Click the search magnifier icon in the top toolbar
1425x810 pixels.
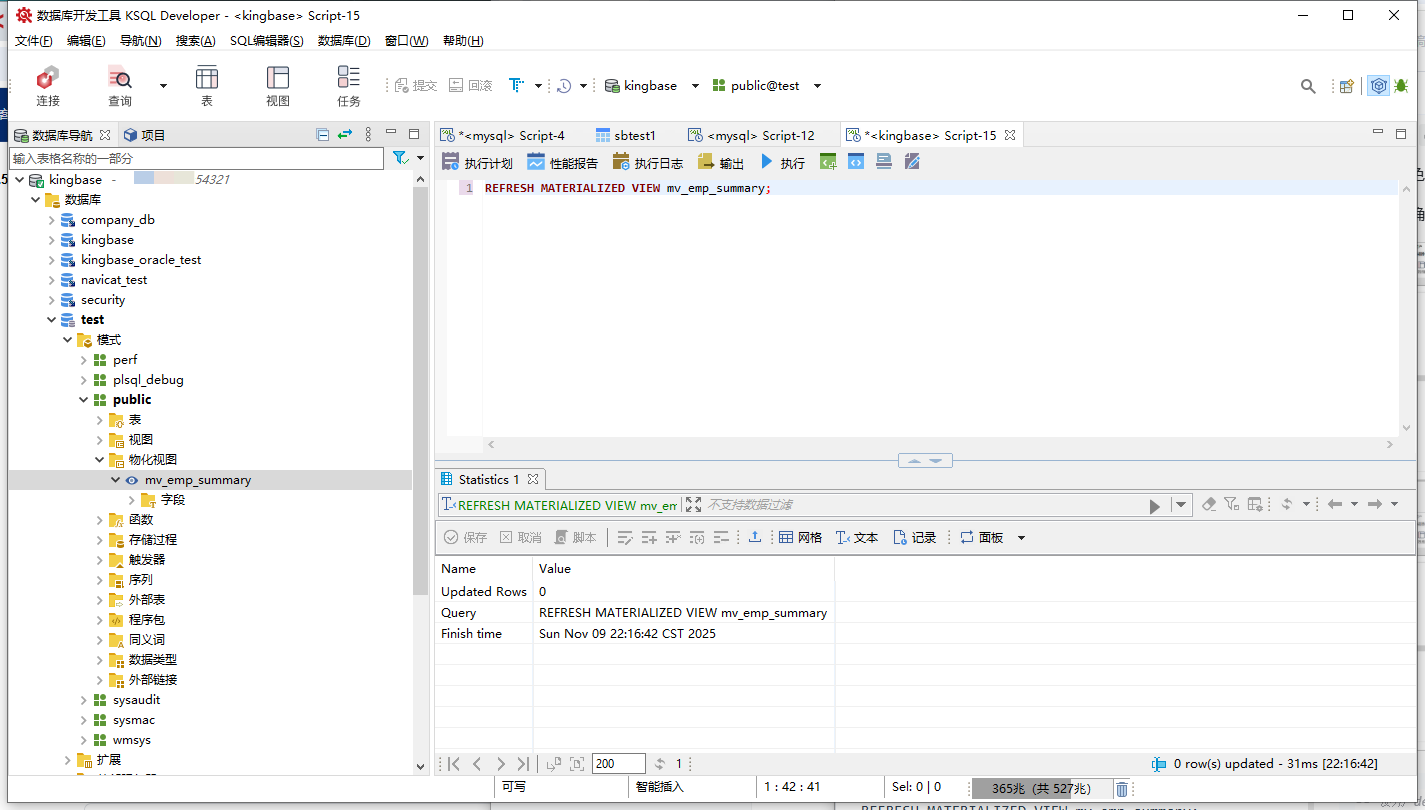(x=1308, y=86)
